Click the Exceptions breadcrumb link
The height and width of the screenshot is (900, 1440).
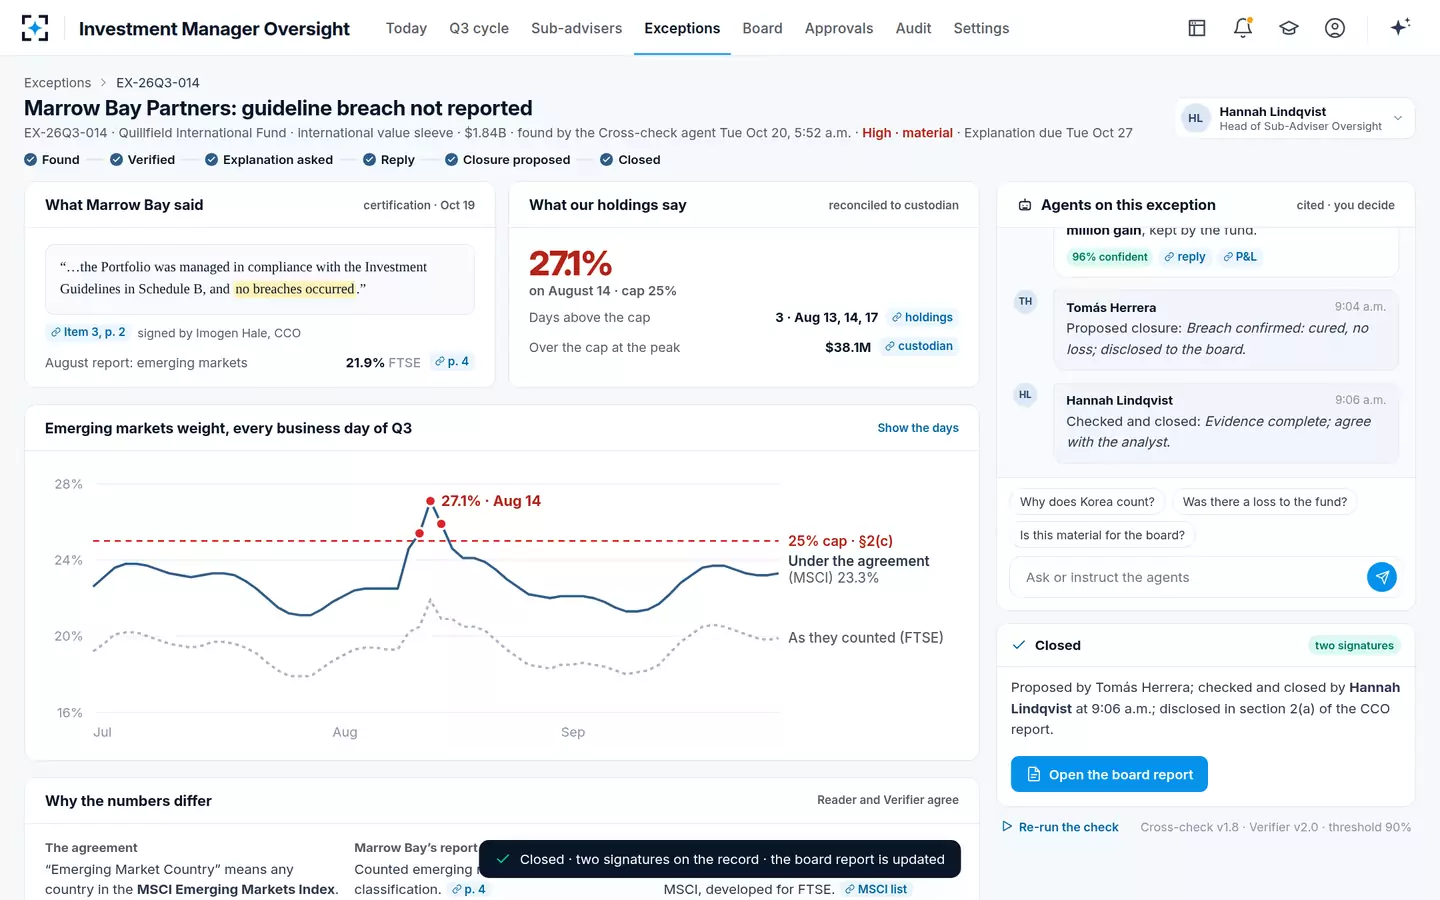[x=57, y=83]
